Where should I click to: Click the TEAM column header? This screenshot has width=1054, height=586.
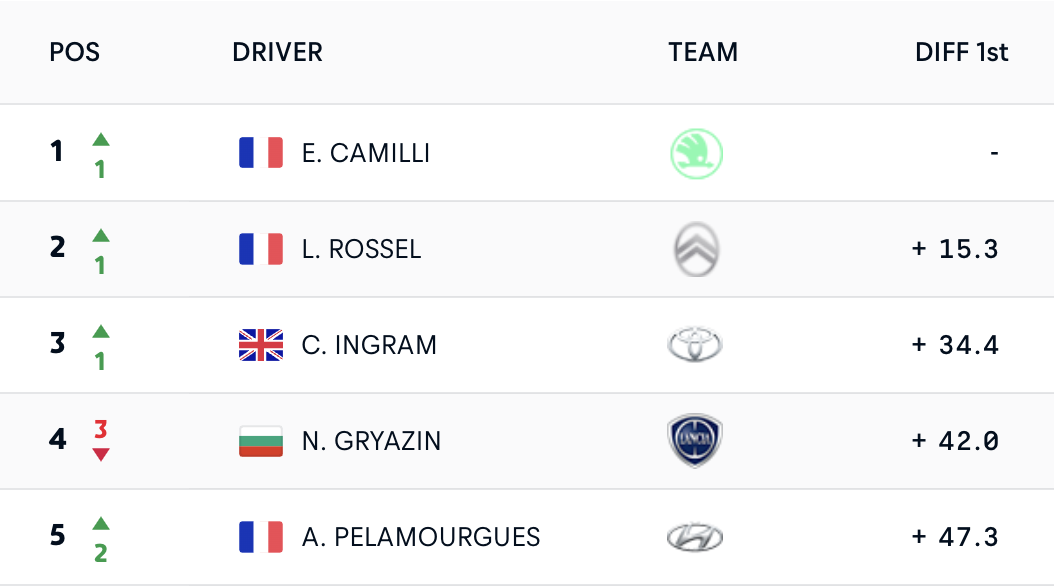pos(703,52)
